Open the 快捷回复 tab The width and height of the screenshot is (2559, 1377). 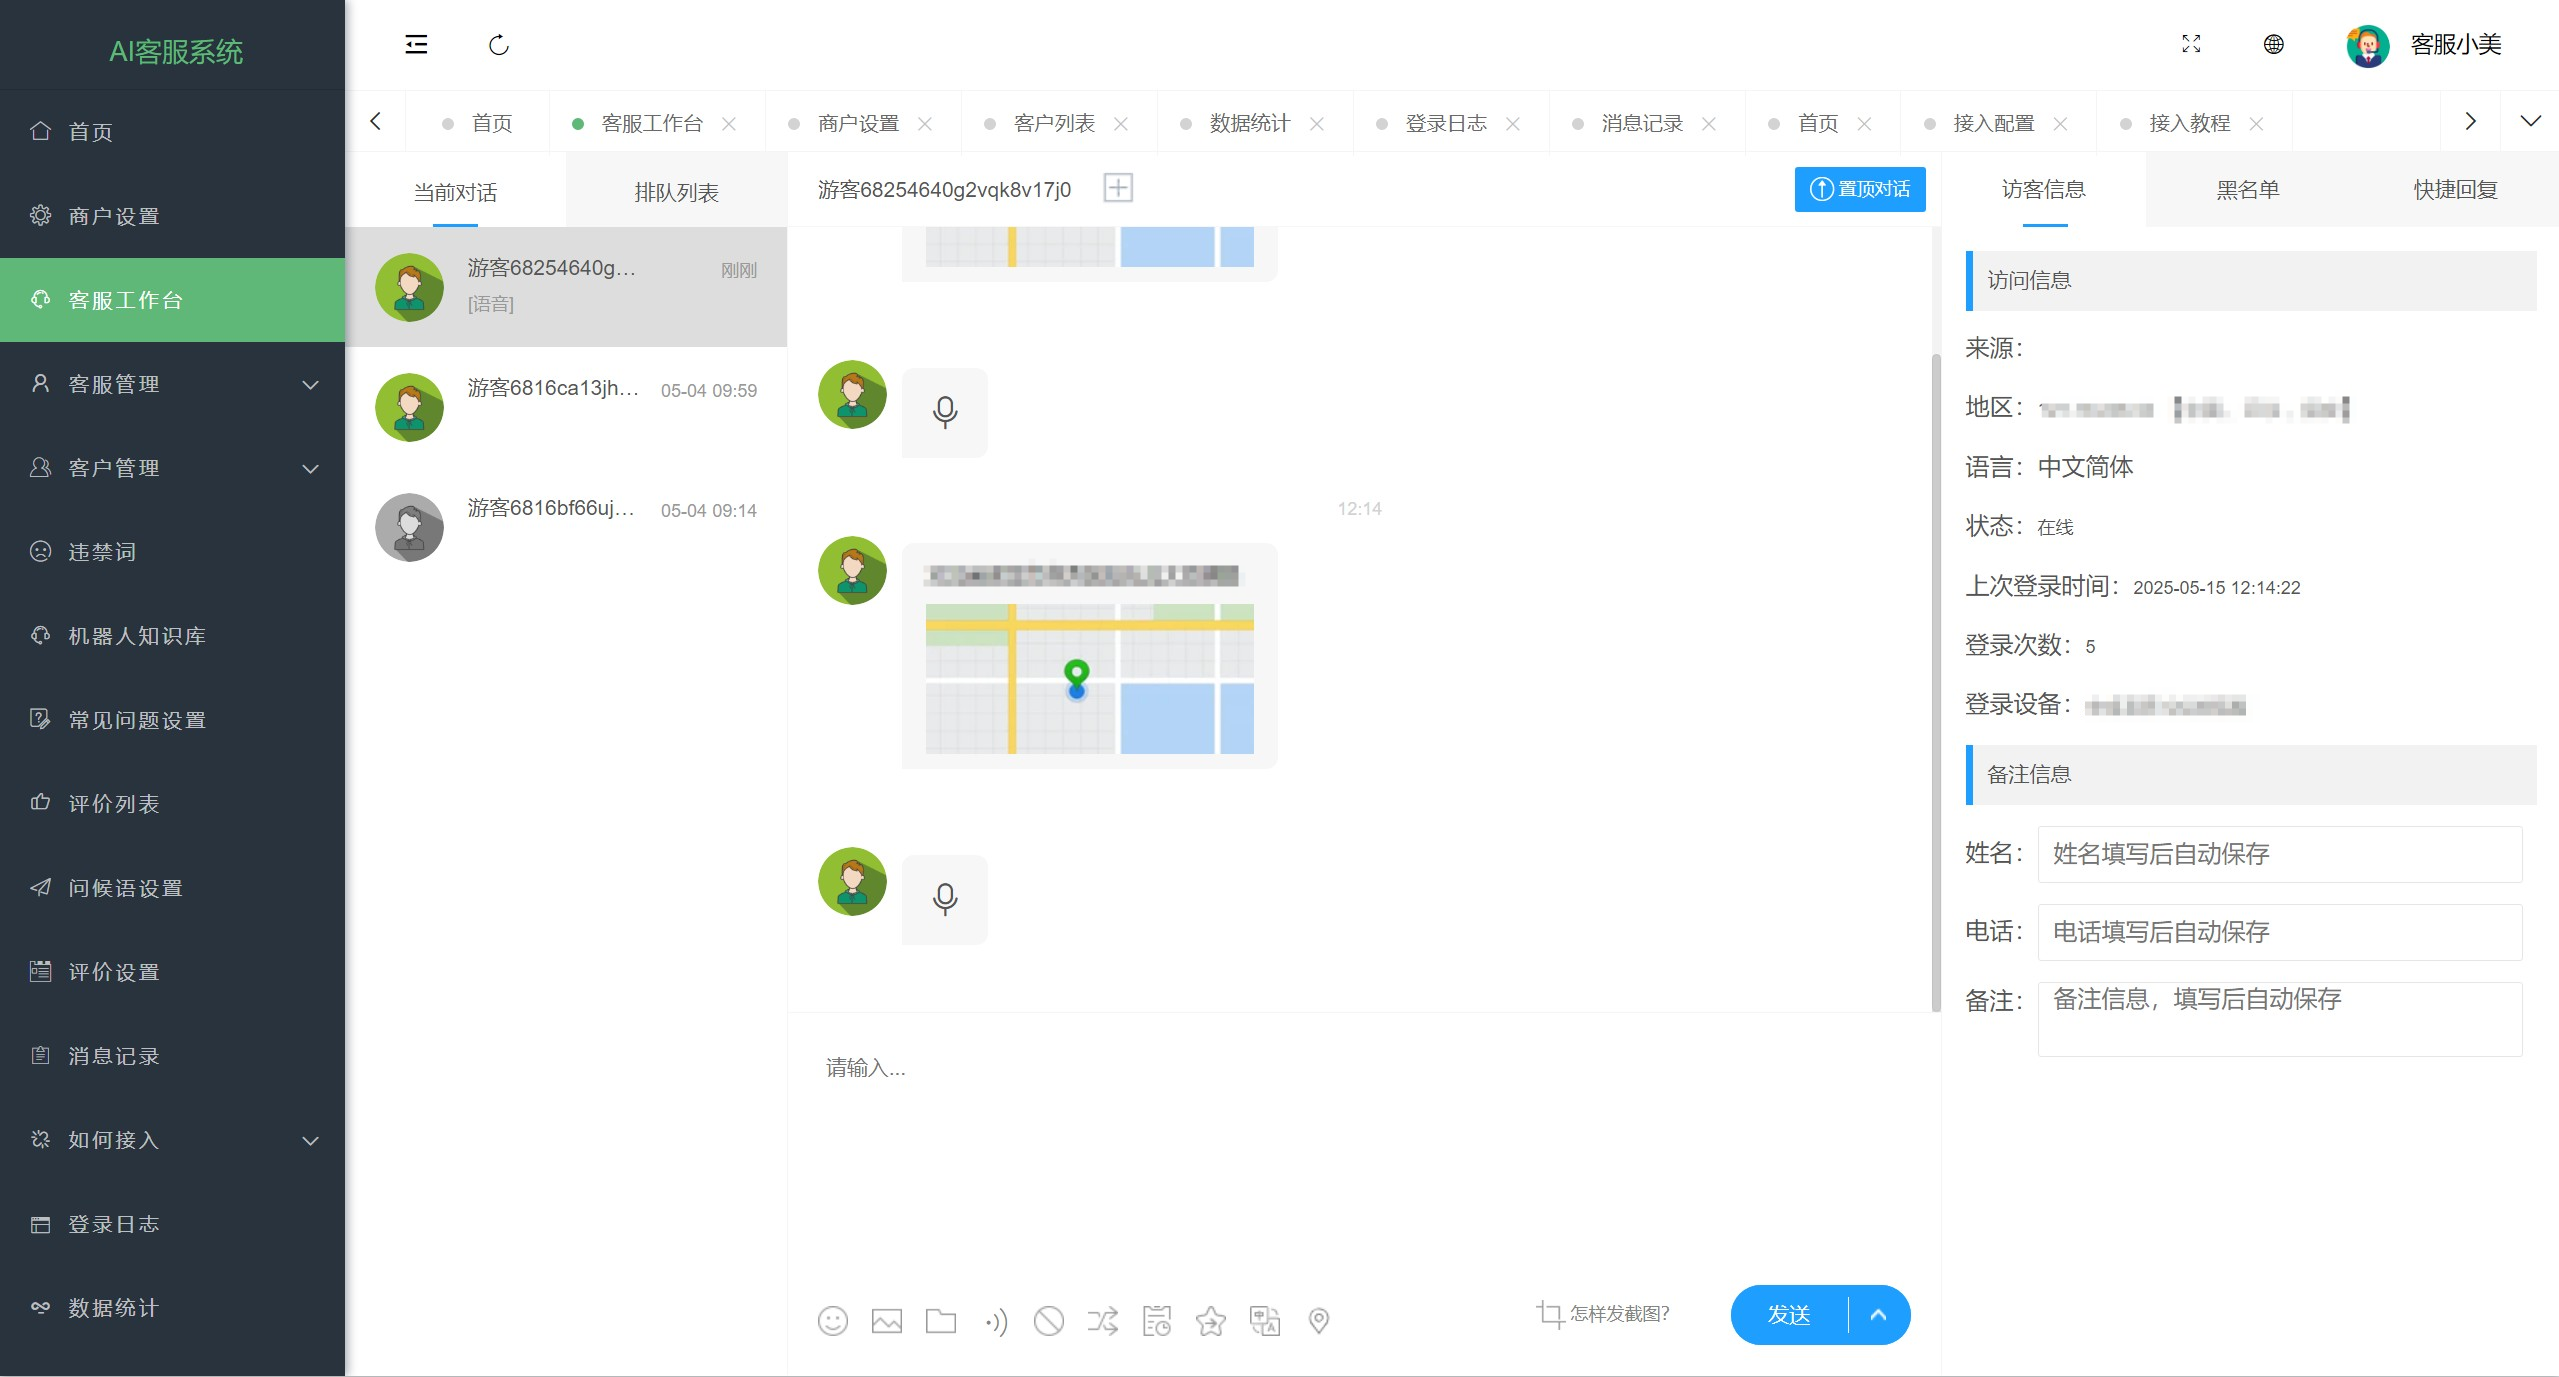2455,190
